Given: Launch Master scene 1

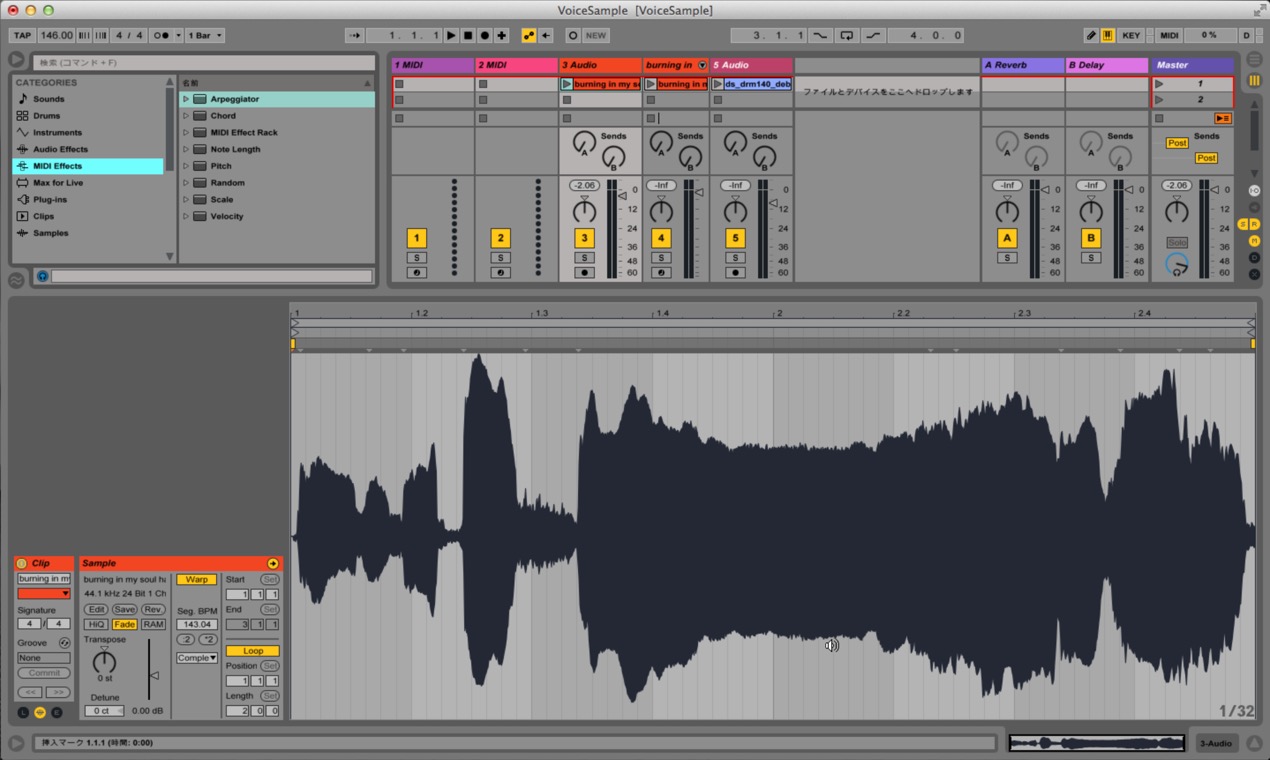Looking at the screenshot, I should pos(1159,84).
